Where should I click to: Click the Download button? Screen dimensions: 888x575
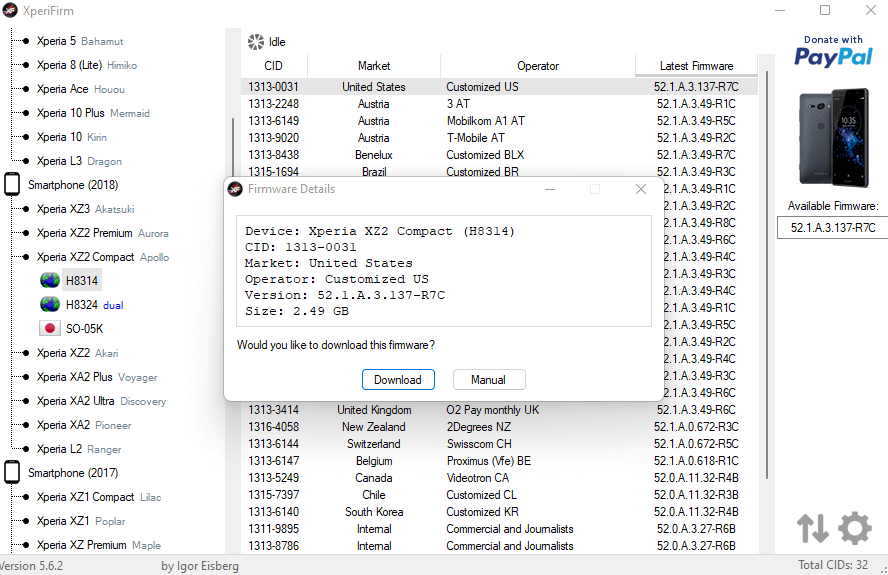[398, 380]
